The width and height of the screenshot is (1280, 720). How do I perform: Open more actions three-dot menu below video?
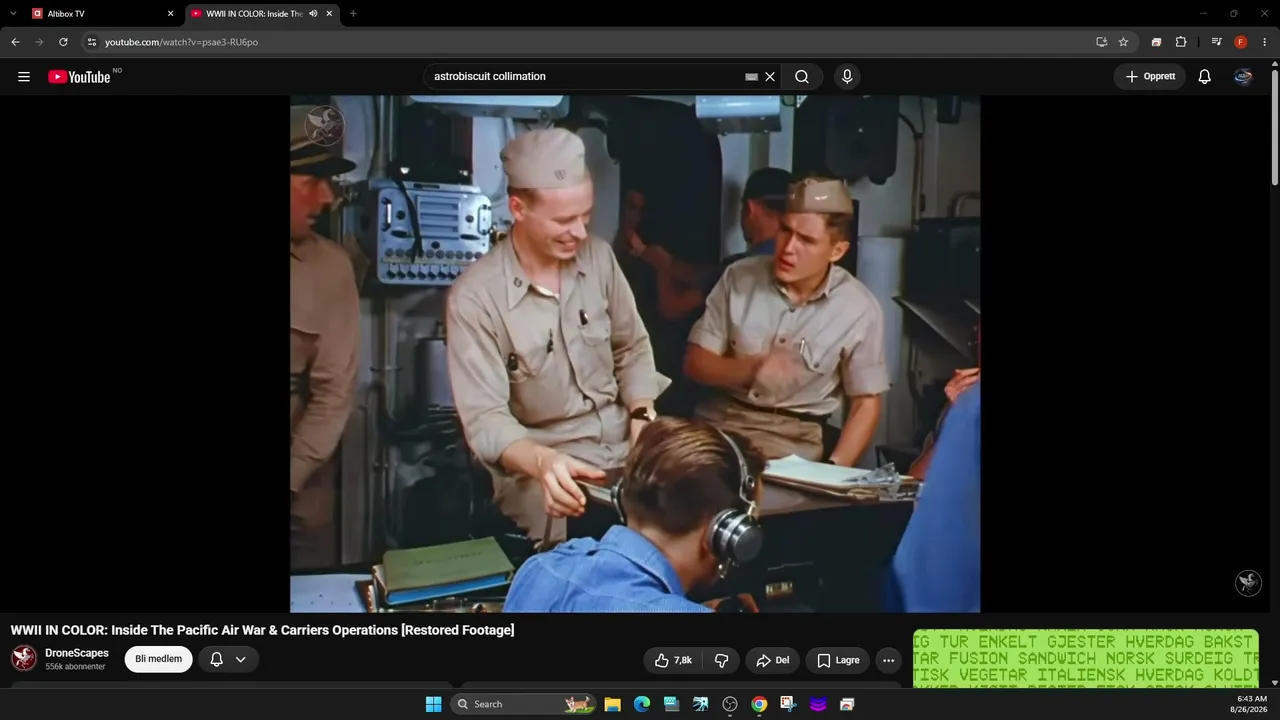(x=888, y=660)
